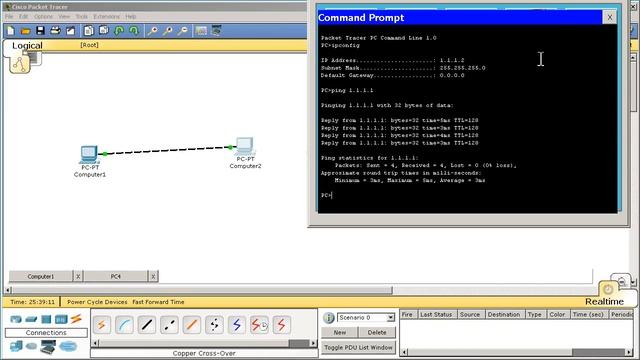Select the Hubs device category icon

pyautogui.click(x=46, y=319)
